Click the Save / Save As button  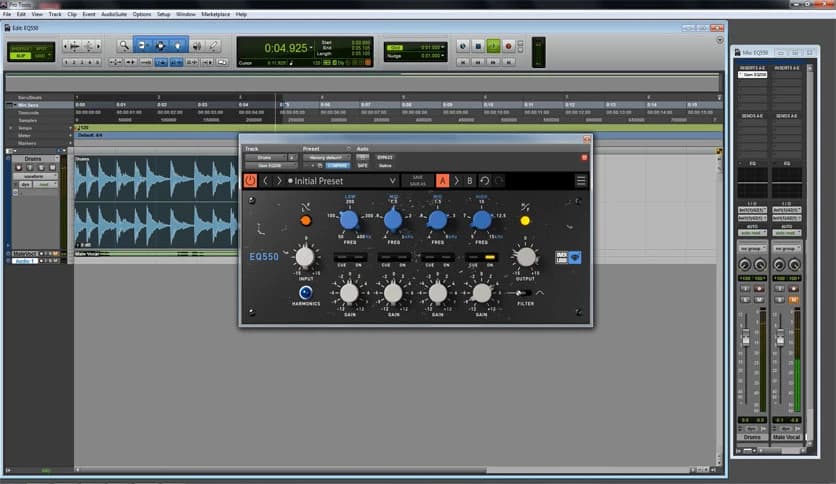417,181
